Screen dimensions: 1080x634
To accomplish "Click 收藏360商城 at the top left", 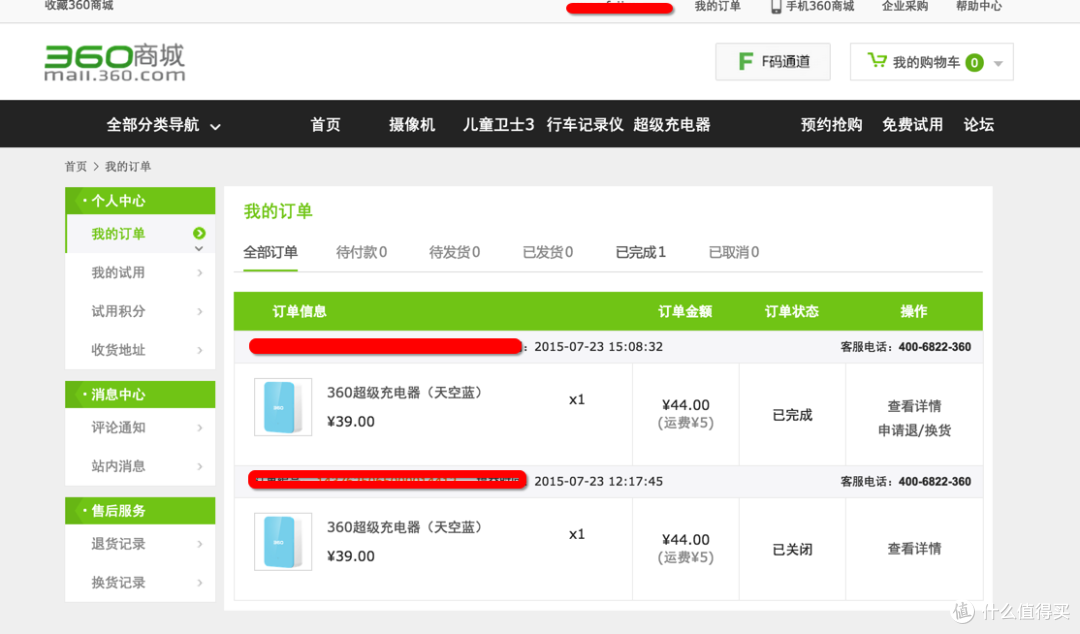I will (x=79, y=6).
